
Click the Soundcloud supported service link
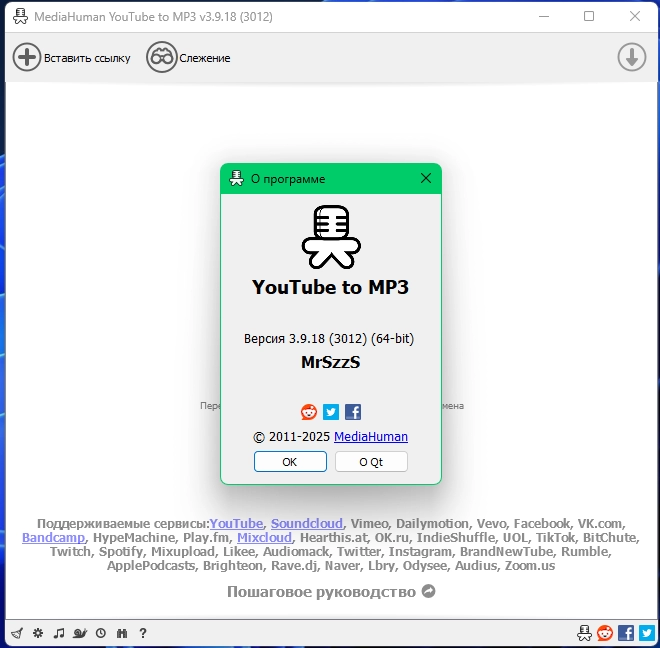pos(307,523)
